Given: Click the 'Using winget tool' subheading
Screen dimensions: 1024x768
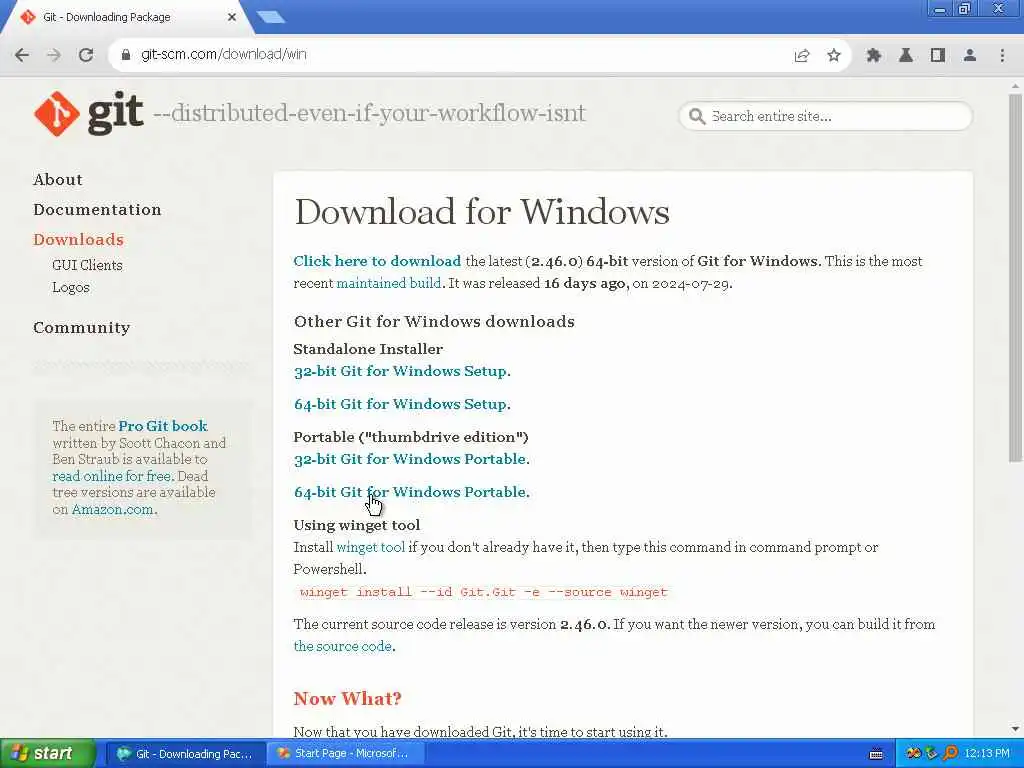Looking at the screenshot, I should (357, 525).
